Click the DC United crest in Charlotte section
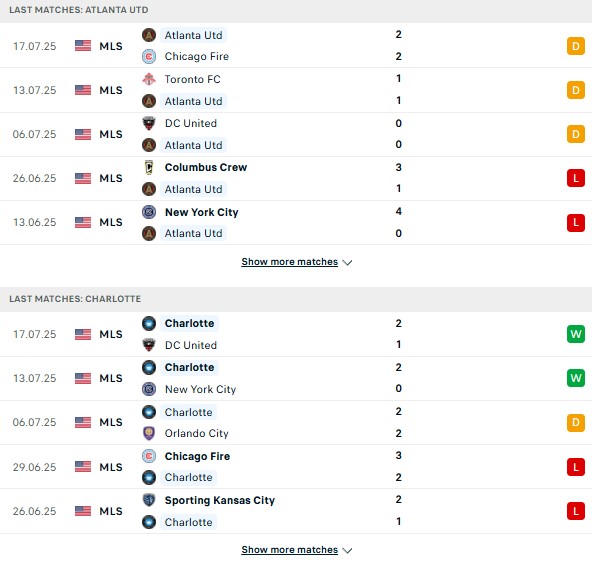The image size is (592, 567). [149, 345]
